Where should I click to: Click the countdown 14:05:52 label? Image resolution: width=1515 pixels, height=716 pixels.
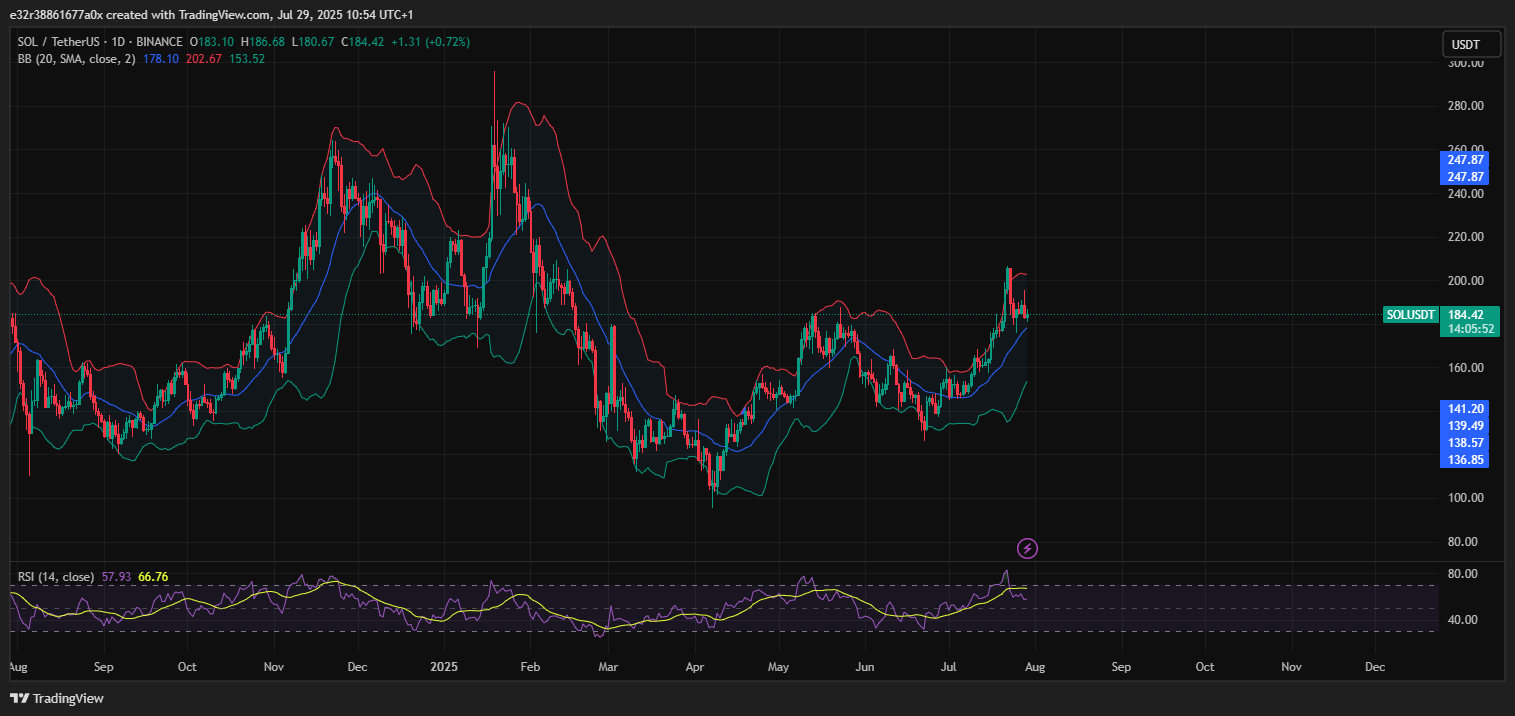tap(1469, 328)
